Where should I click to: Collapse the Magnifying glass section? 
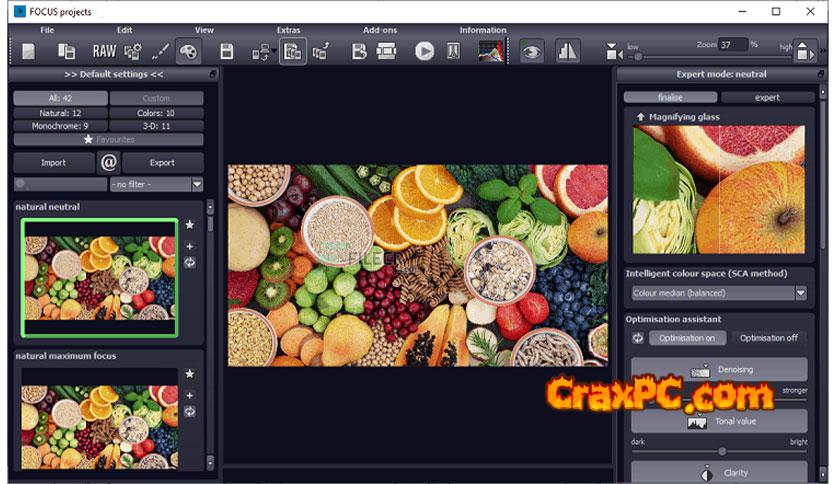click(640, 117)
